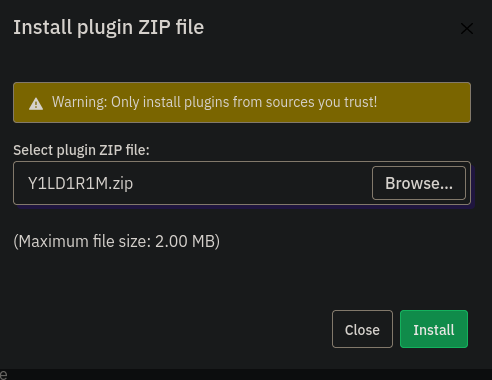
Task: Click the Browse... button
Action: click(419, 183)
